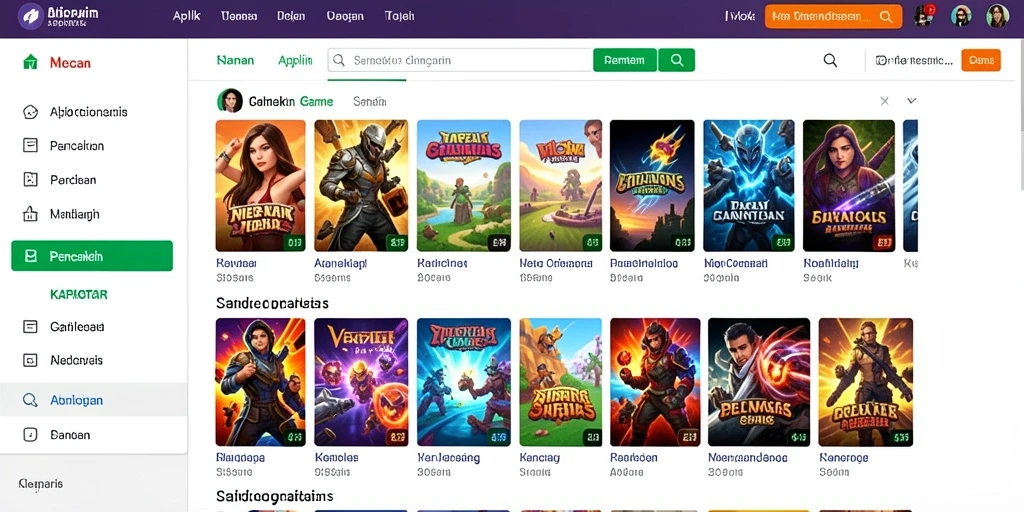Screen dimensions: 1024x512
Task: Open the long-haired woman game thumbnail above Raivaiaa
Action: point(261,185)
